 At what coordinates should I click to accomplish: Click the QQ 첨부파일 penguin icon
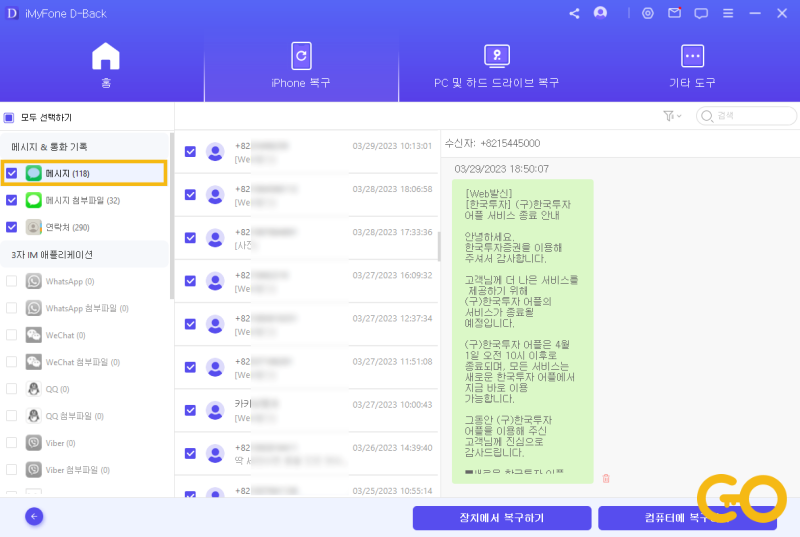click(34, 416)
